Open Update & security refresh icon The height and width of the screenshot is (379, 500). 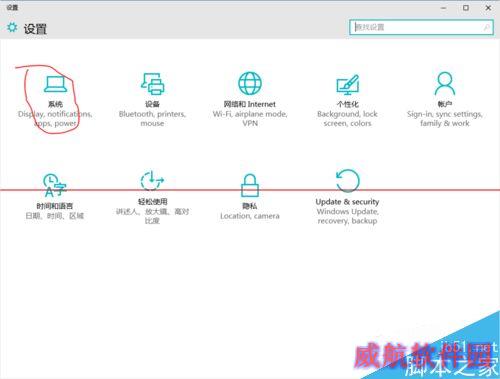coord(348,181)
